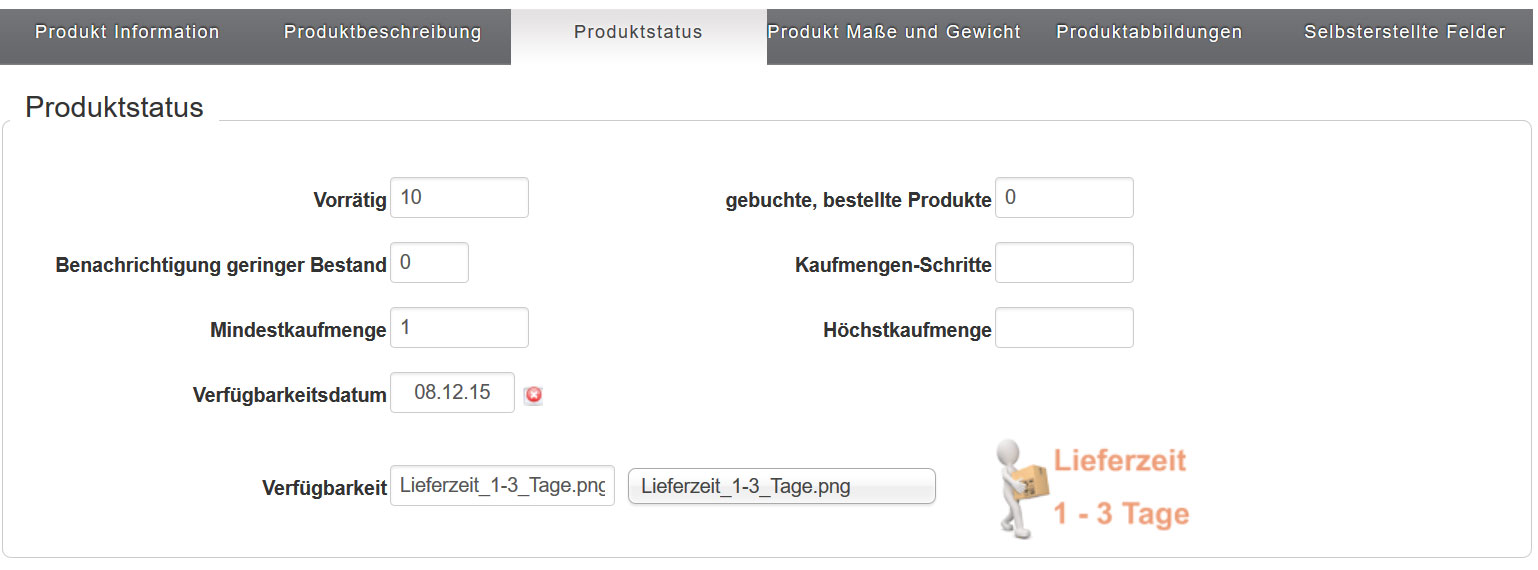1538x570 pixels.
Task: Switch to the Produkt Information tab
Action: click(127, 32)
